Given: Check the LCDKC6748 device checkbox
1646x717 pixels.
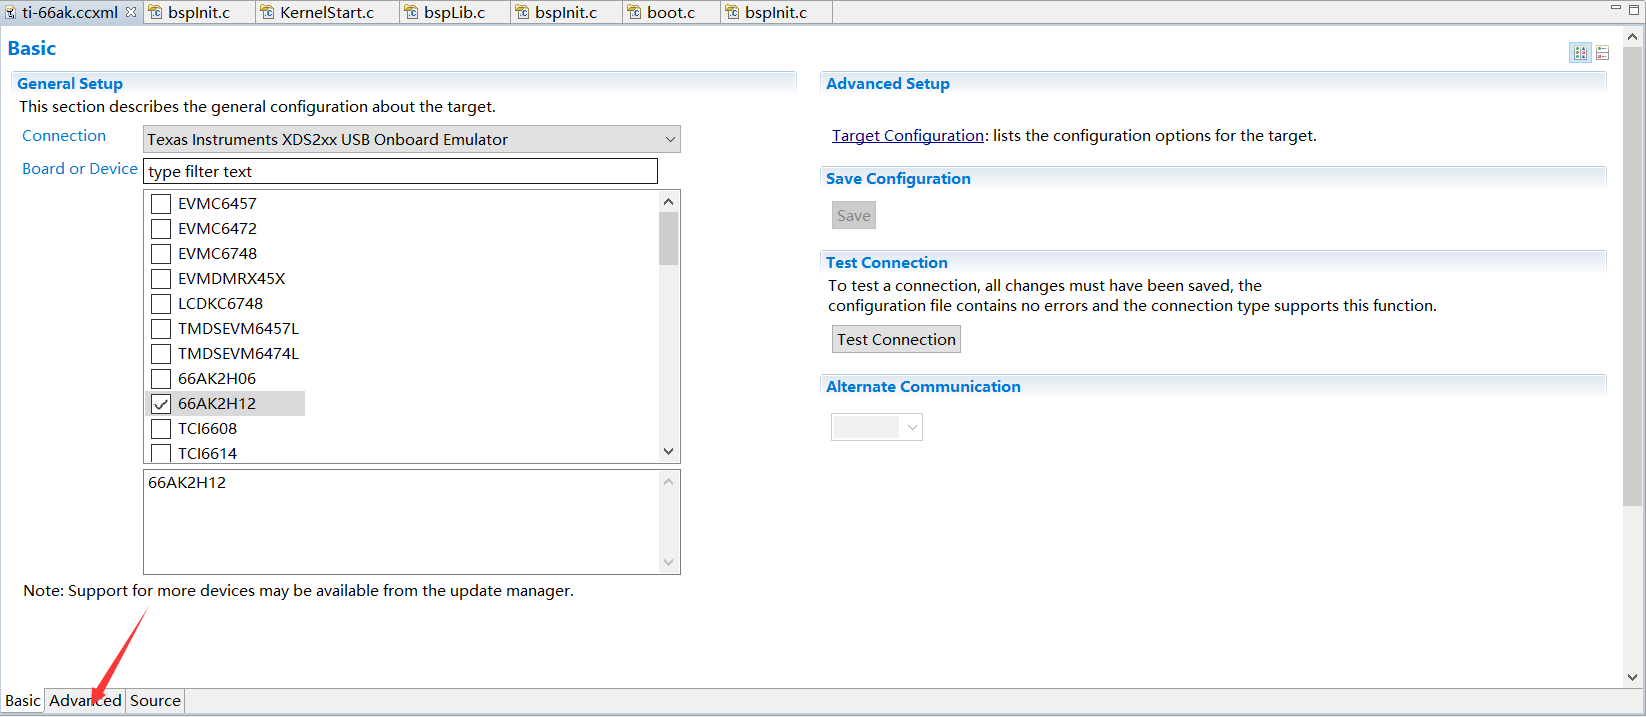Looking at the screenshot, I should point(161,303).
